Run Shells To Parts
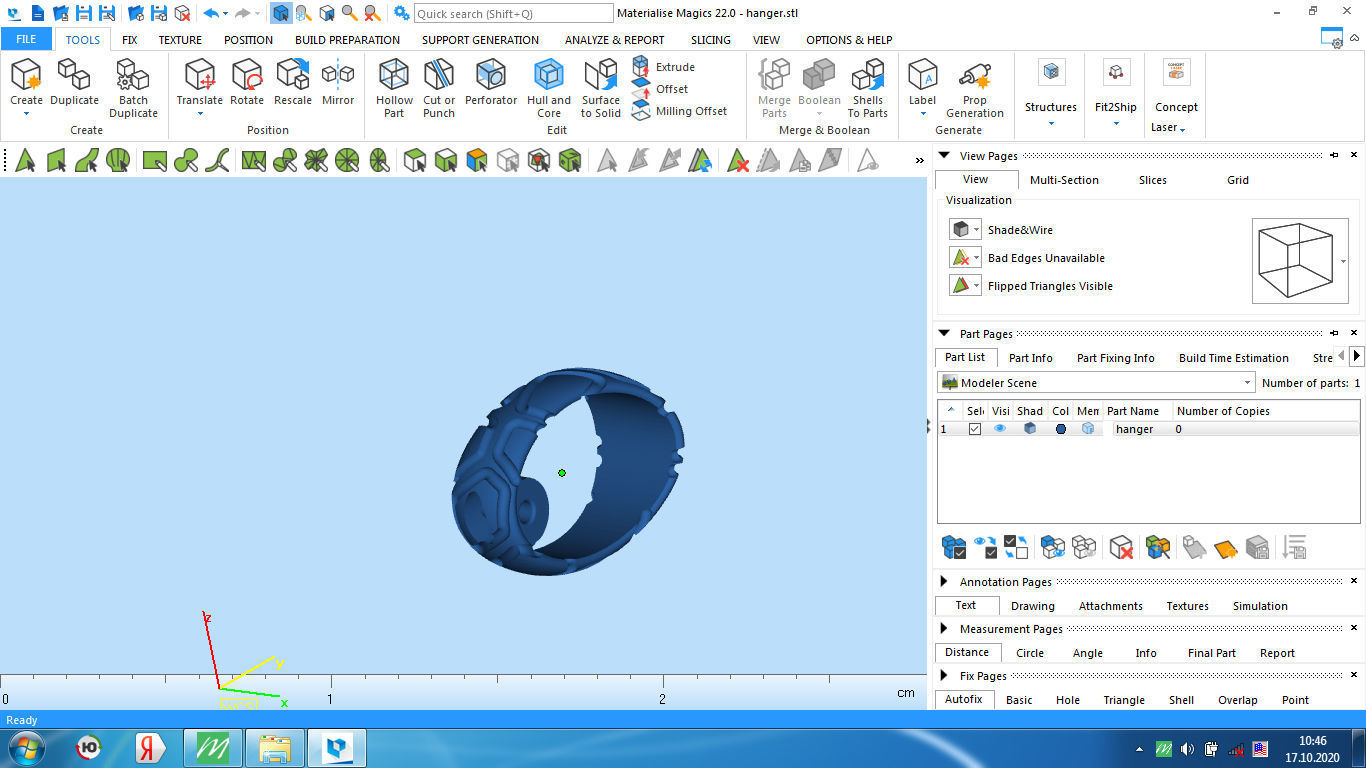Screen dimensions: 1366x768 pos(868,88)
